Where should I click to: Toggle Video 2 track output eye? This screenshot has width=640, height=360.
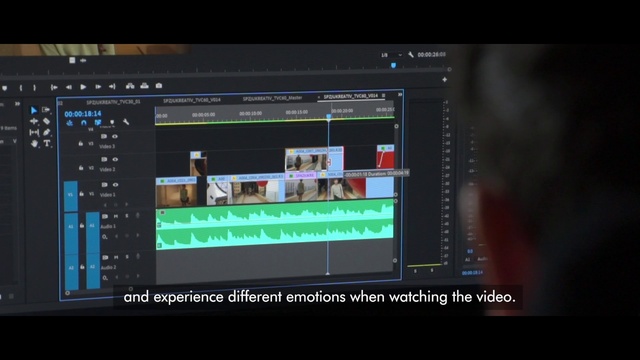click(115, 159)
